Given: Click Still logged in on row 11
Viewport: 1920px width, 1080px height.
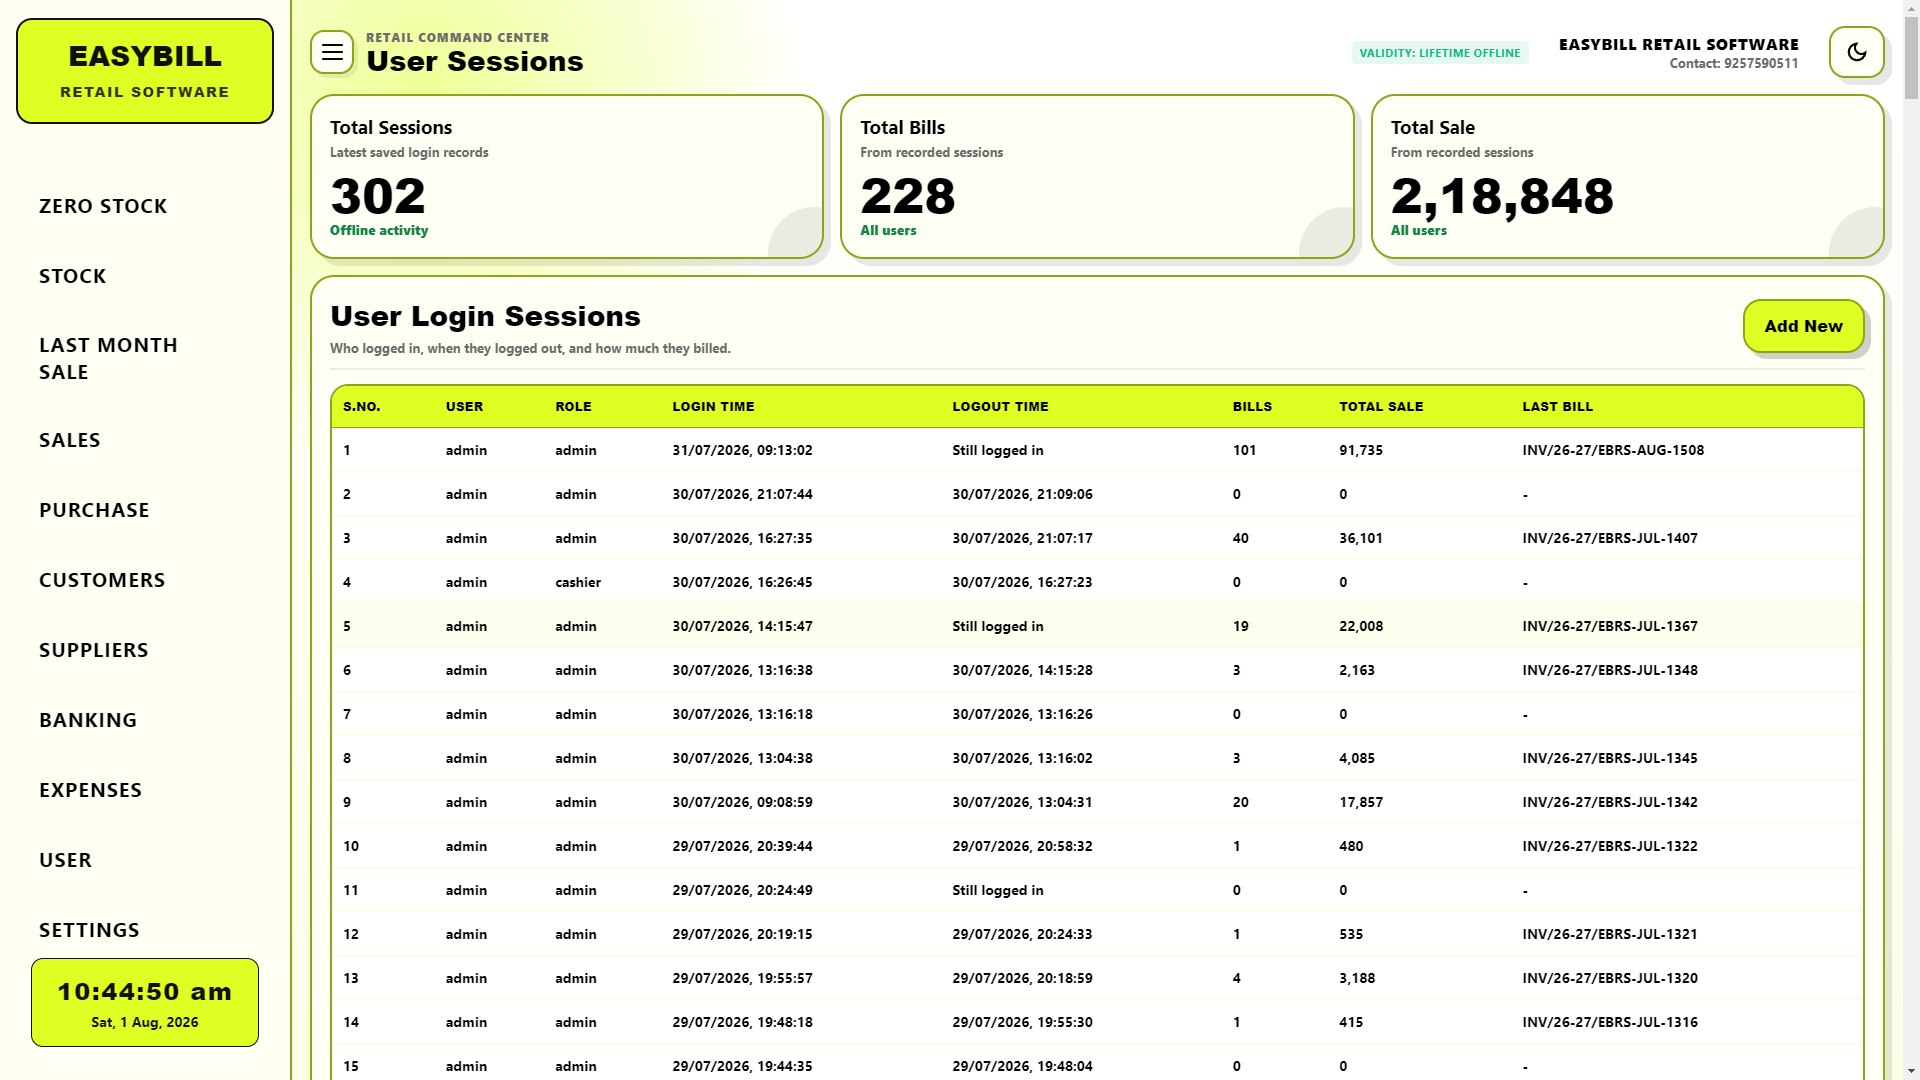Looking at the screenshot, I should 997,890.
